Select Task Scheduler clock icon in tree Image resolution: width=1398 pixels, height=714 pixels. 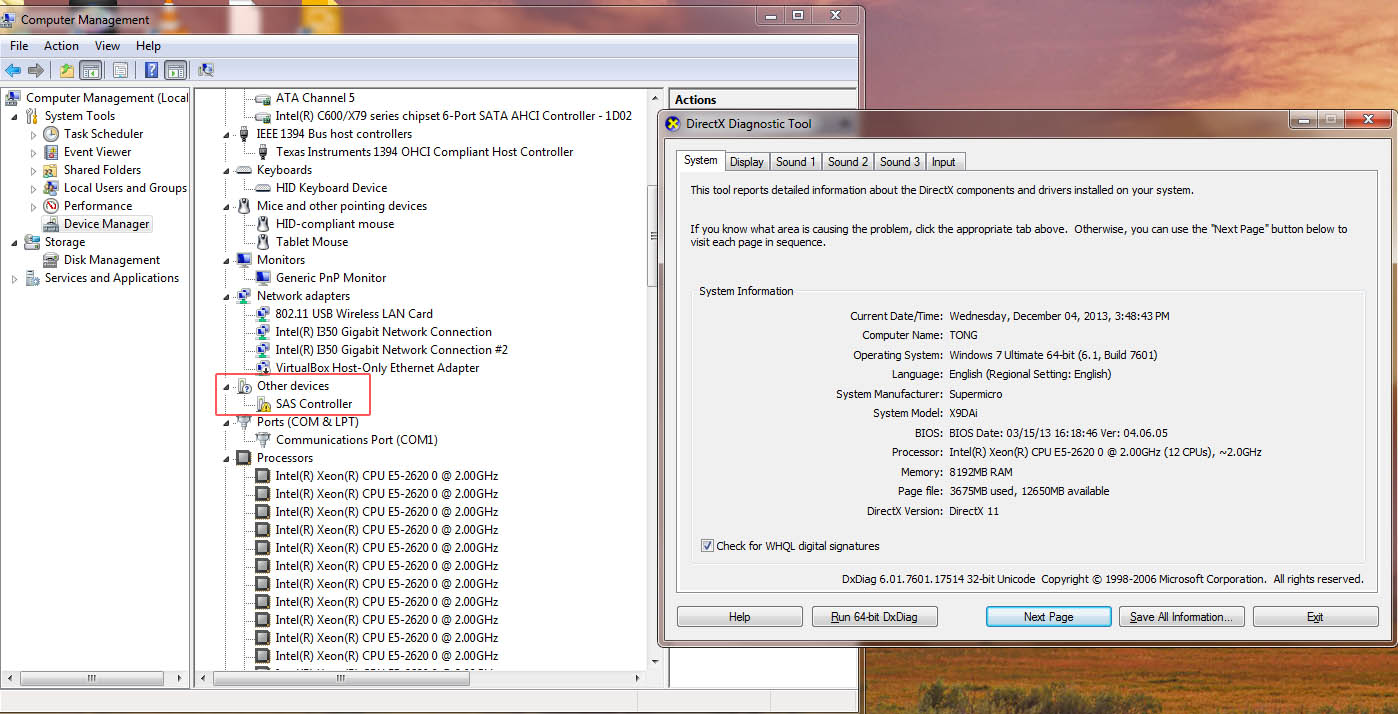[x=51, y=134]
